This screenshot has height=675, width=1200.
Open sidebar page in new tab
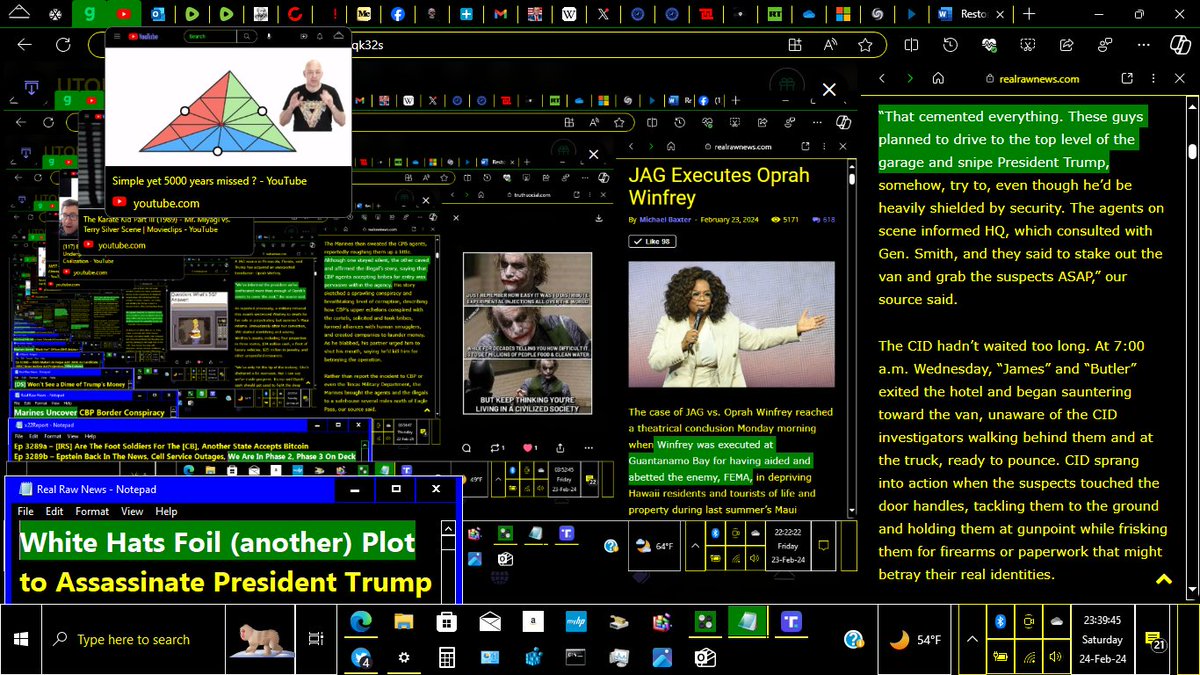(x=1127, y=78)
